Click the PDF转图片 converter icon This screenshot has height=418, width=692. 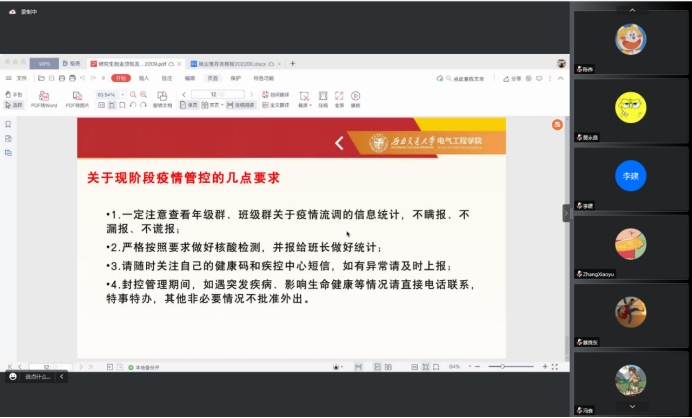click(77, 98)
